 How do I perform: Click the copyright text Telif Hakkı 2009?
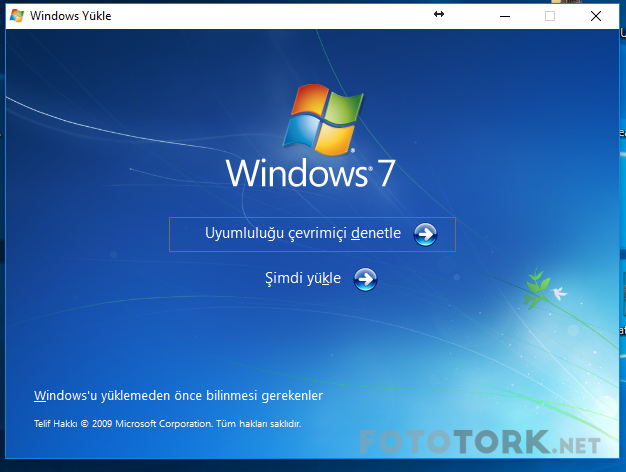167,424
